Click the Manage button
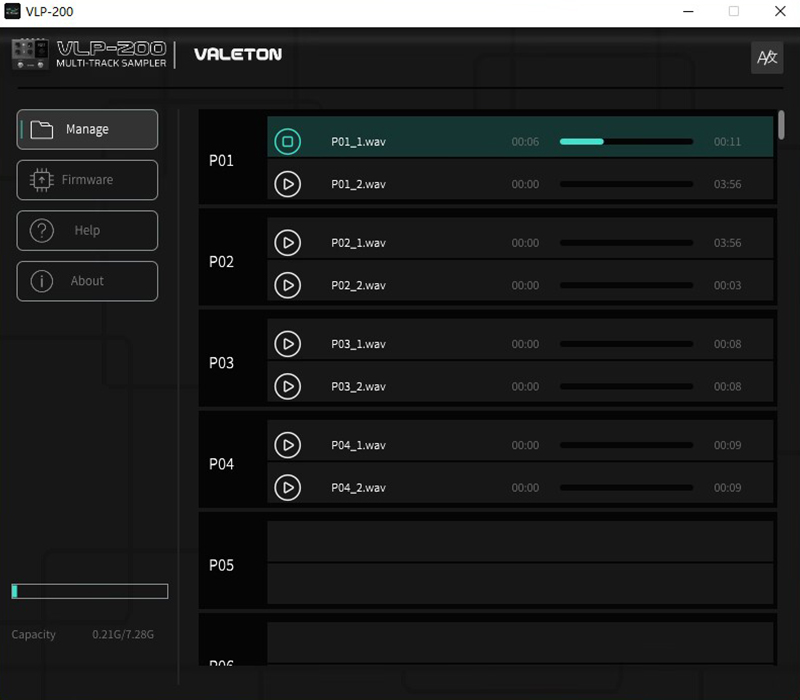The width and height of the screenshot is (800, 700). tap(87, 129)
